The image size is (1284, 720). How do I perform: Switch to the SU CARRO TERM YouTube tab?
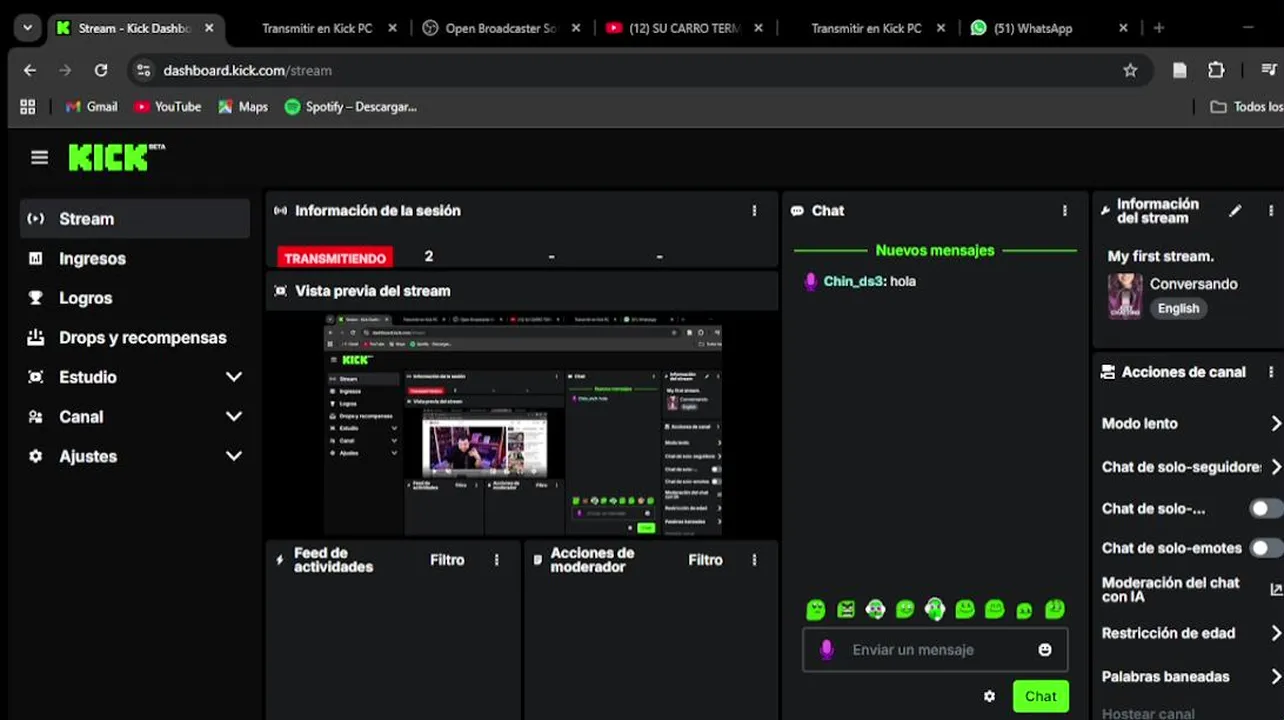(x=685, y=28)
